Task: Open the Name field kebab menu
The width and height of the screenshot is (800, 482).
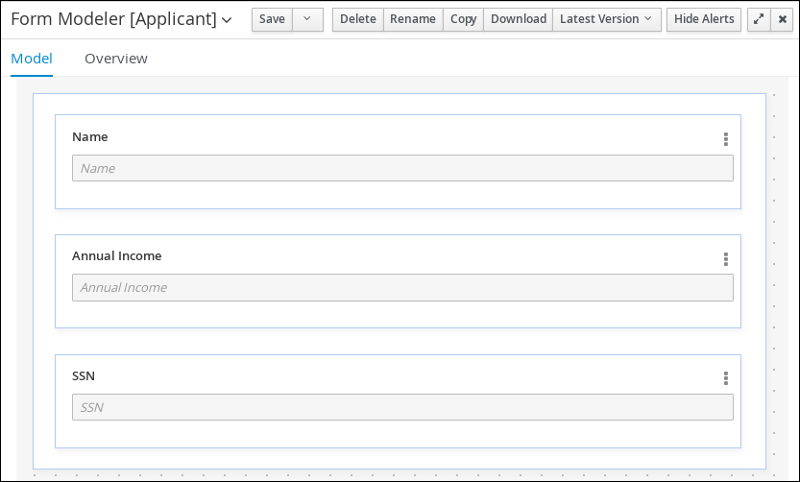Action: point(726,139)
